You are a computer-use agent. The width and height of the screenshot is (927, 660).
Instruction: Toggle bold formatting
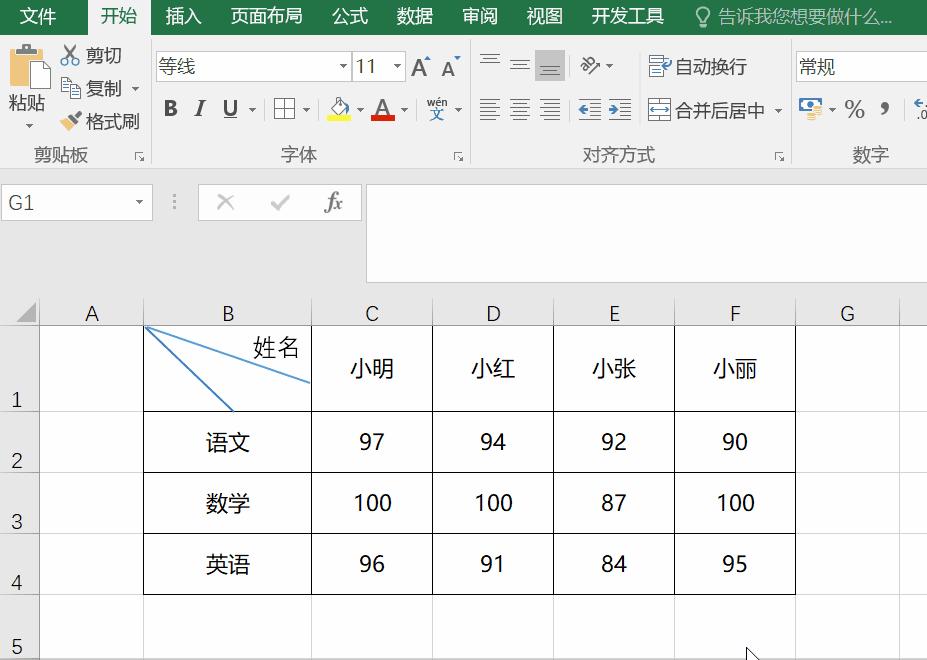tap(169, 108)
